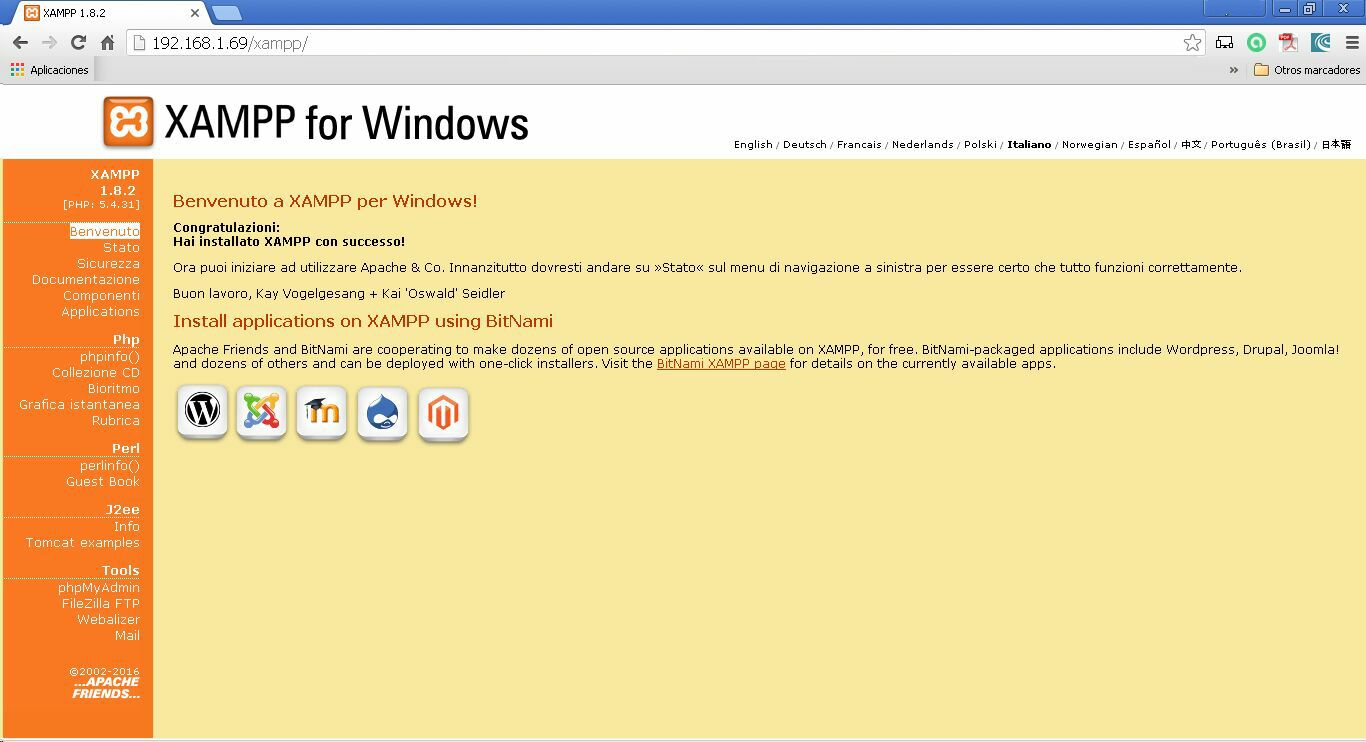Navigate back with the back arrow
Viewport: 1366px width, 742px height.
20,43
